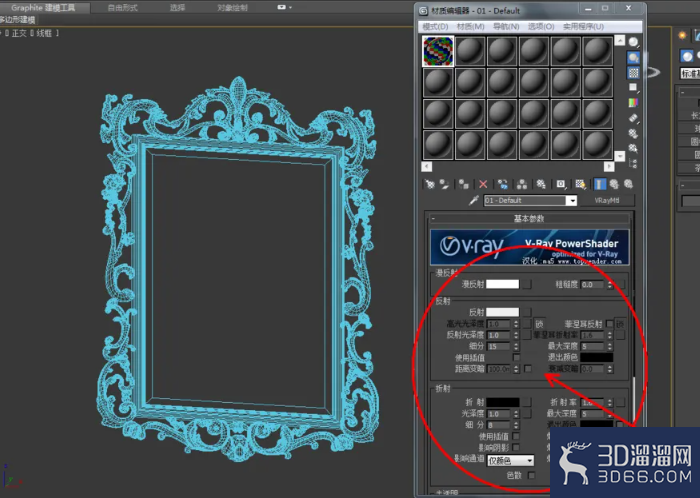
Task: Select the first colorful checker material slot
Action: click(x=438, y=51)
